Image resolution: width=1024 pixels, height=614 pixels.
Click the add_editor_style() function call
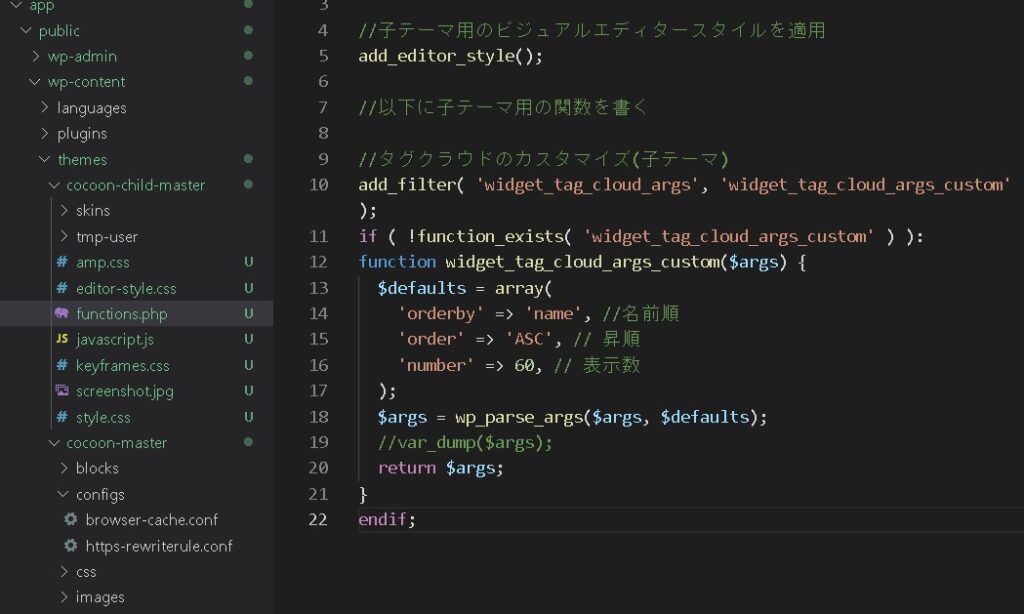(450, 56)
